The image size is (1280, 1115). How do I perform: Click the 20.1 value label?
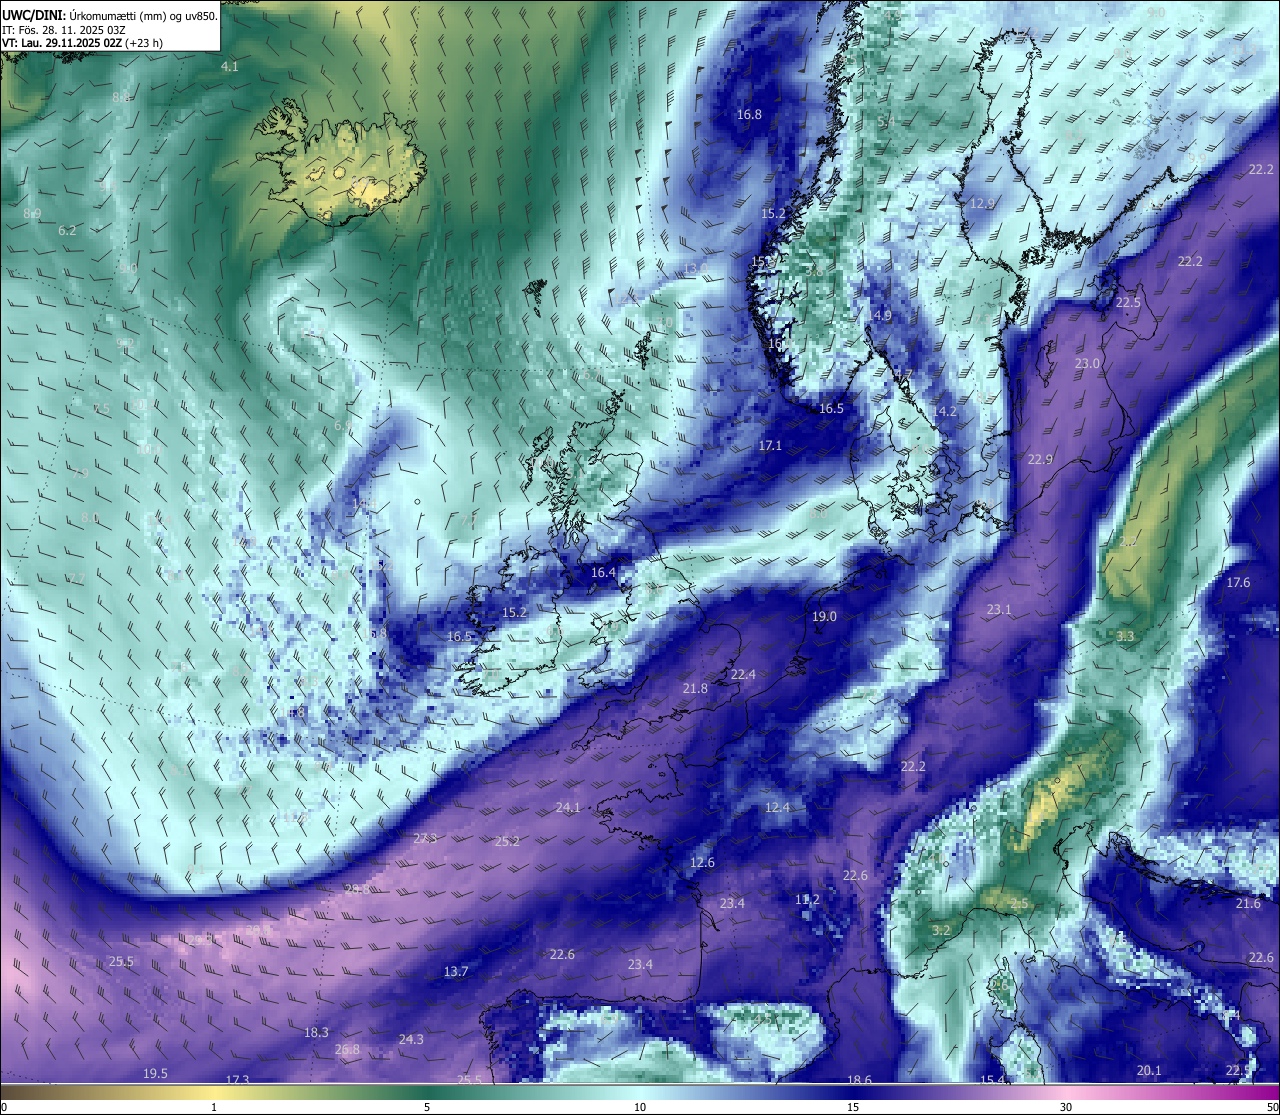pos(1149,1070)
